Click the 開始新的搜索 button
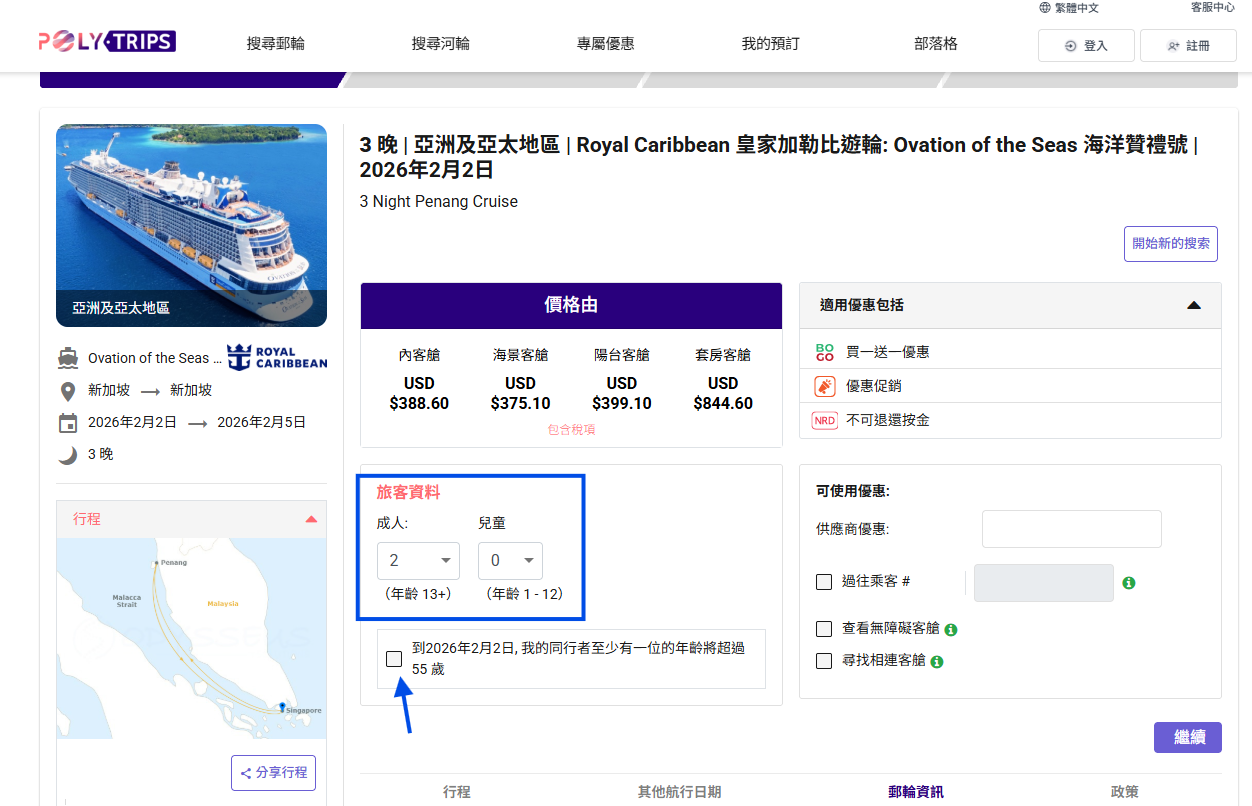Screen dimensions: 1252x806 [x=1170, y=244]
